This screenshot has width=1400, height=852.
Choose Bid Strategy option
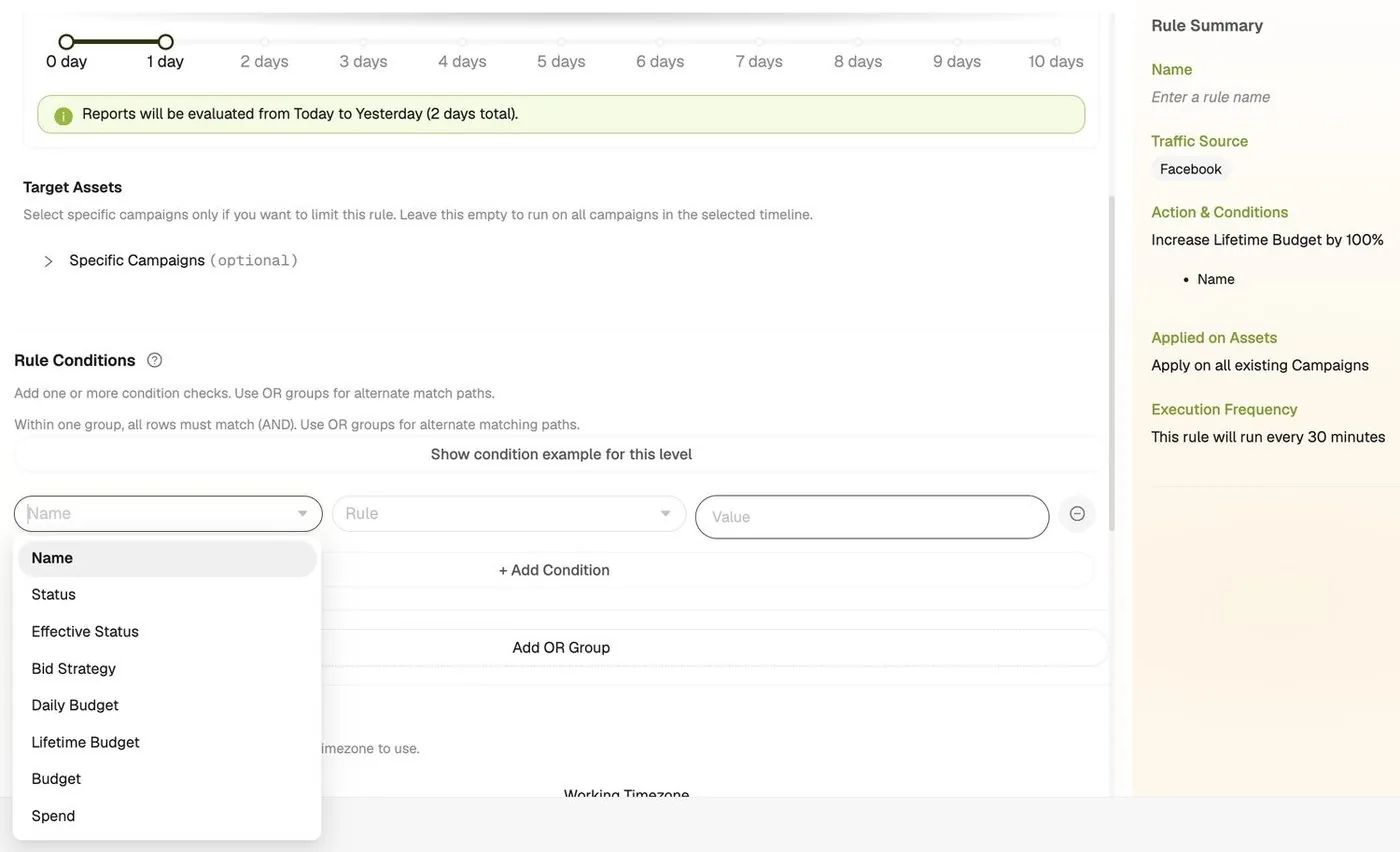[x=167, y=669]
